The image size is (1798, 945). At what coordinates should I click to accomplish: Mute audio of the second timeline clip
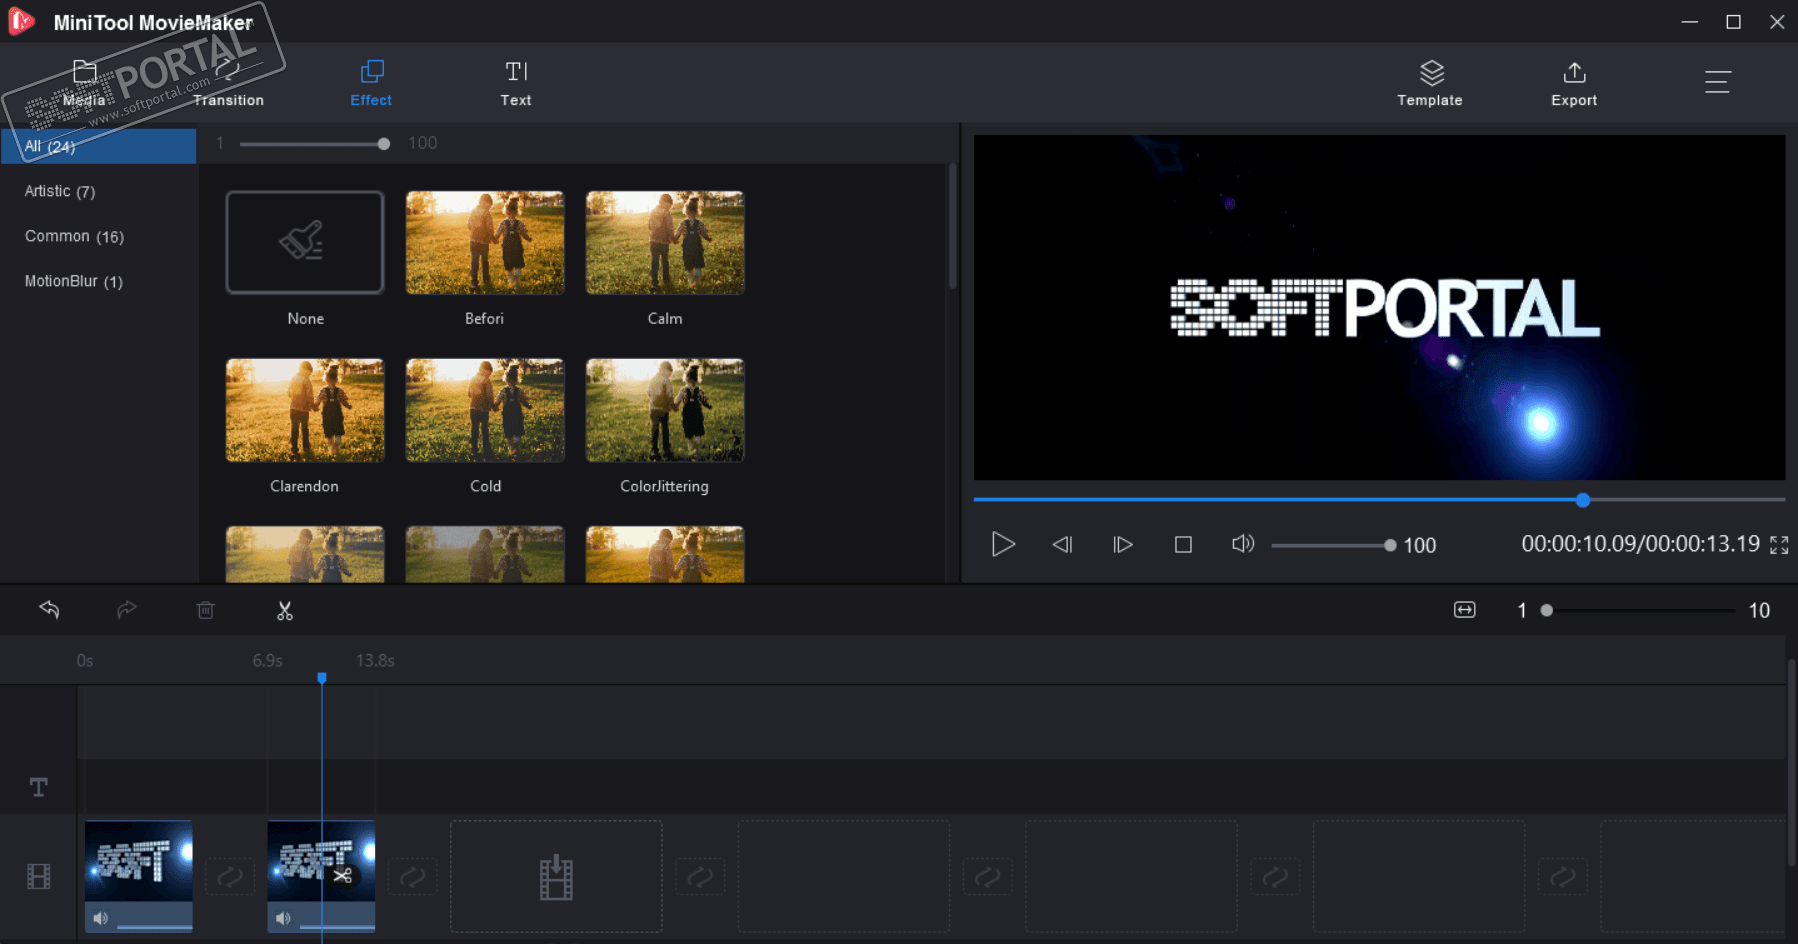(283, 918)
